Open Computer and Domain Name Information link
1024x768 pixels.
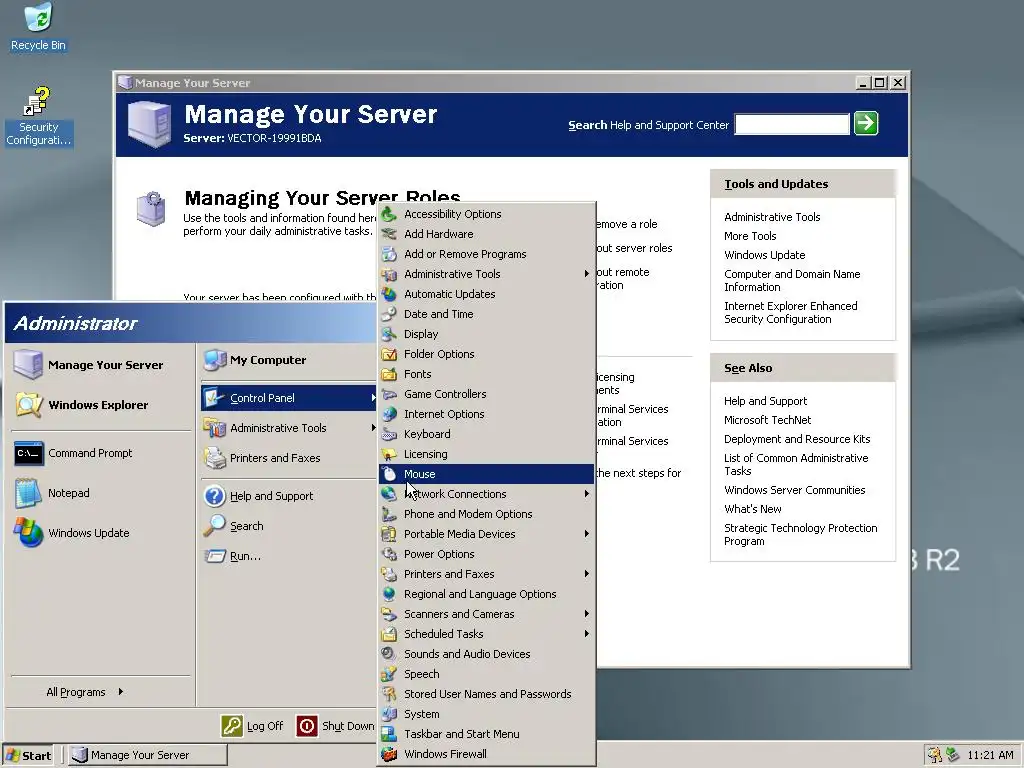[792, 280]
